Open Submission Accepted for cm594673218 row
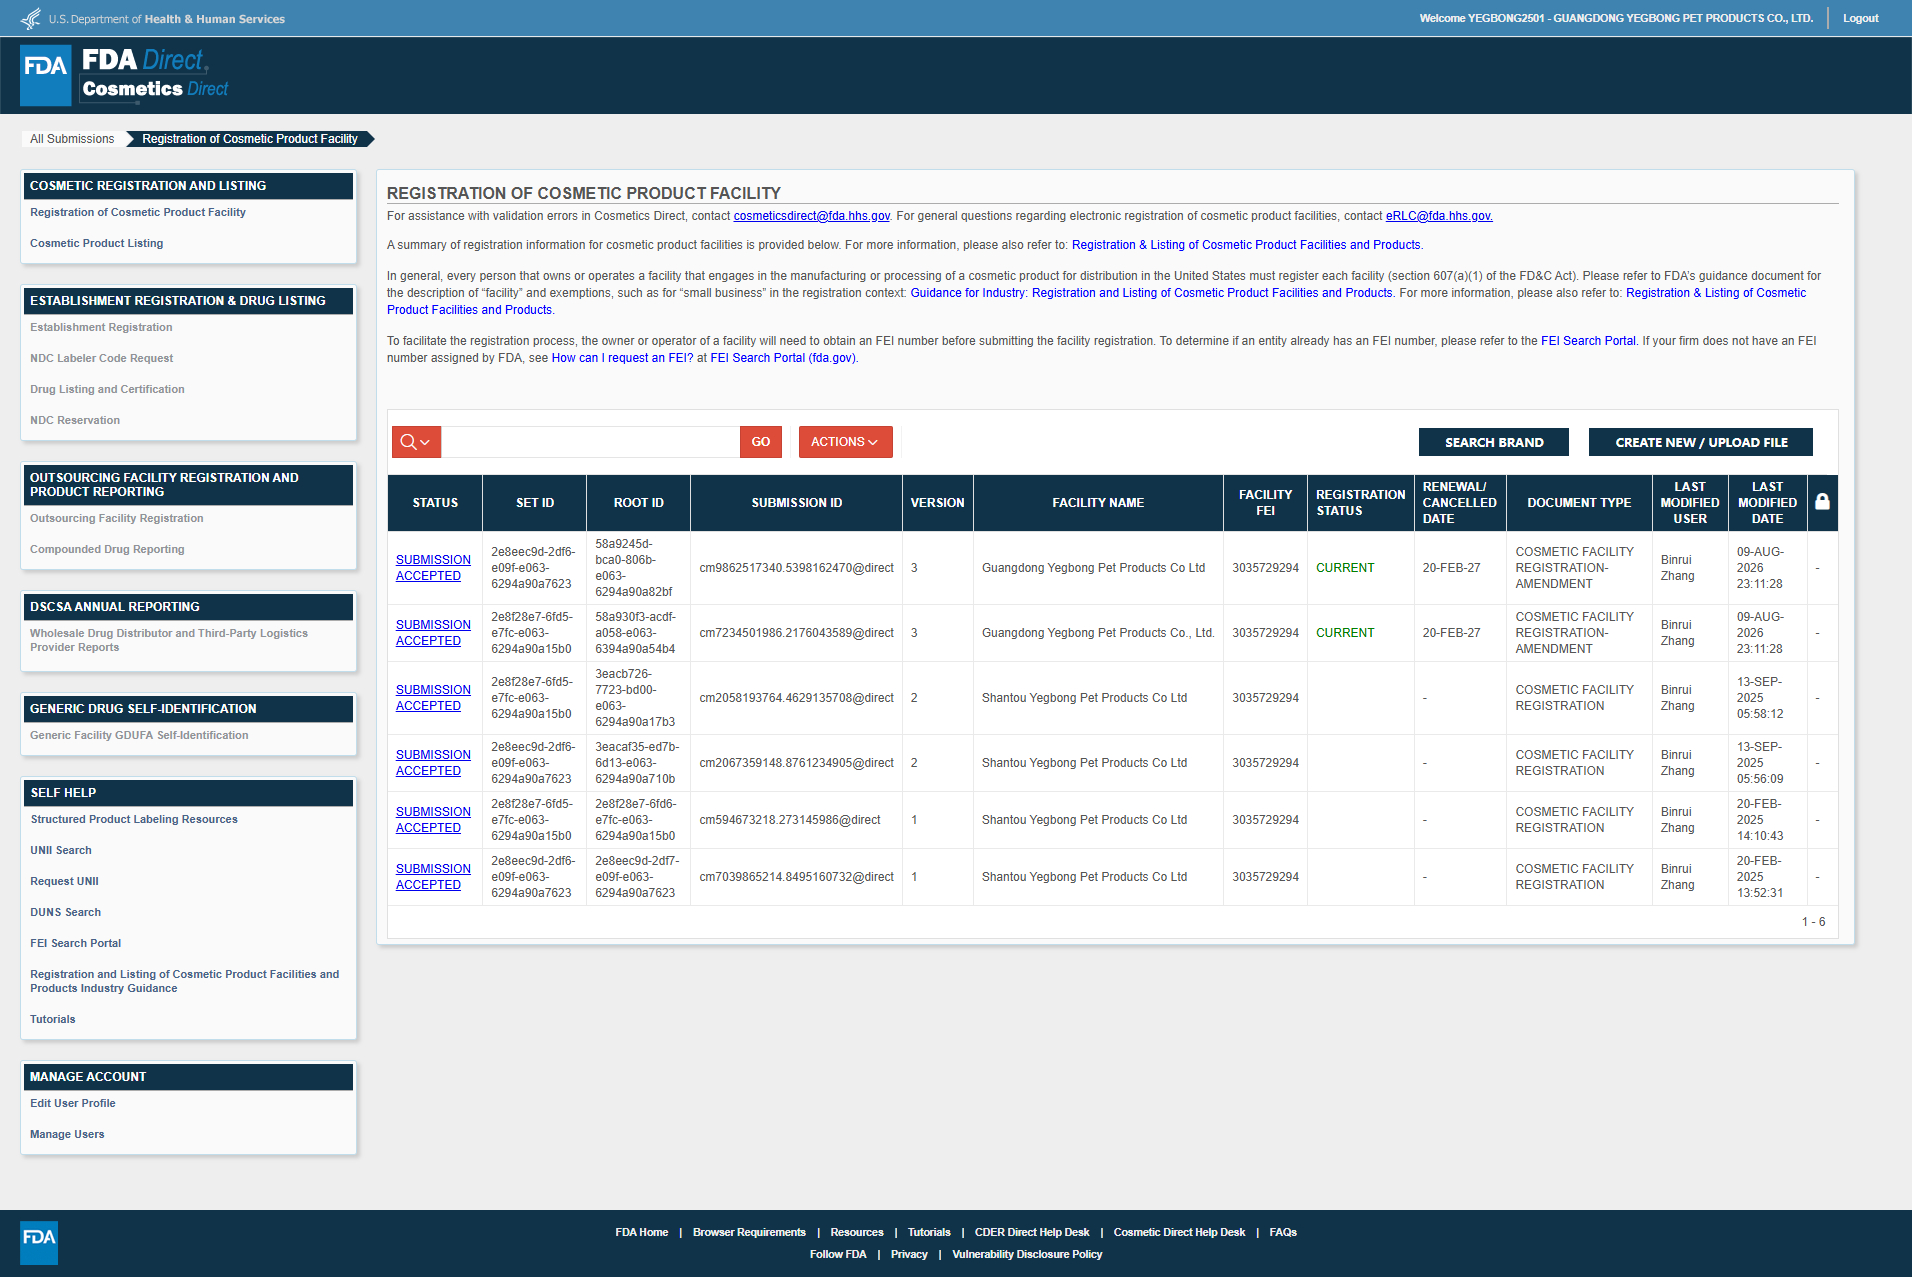The width and height of the screenshot is (1912, 1277). [x=433, y=820]
